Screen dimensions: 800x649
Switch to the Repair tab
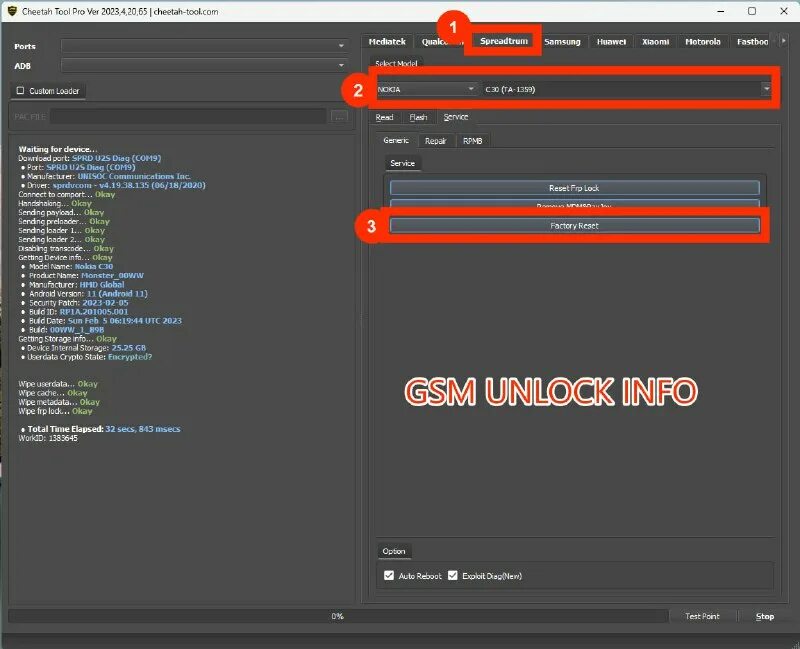click(x=437, y=140)
